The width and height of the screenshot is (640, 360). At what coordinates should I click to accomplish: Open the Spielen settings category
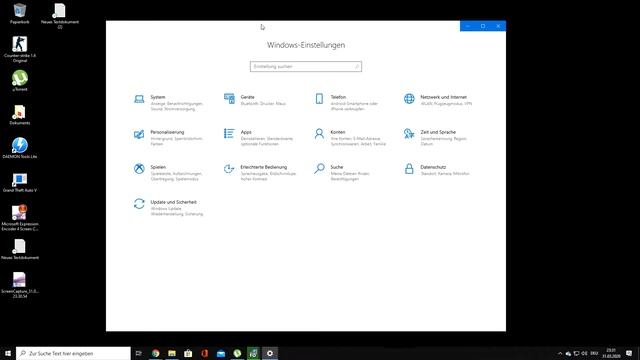point(169,173)
